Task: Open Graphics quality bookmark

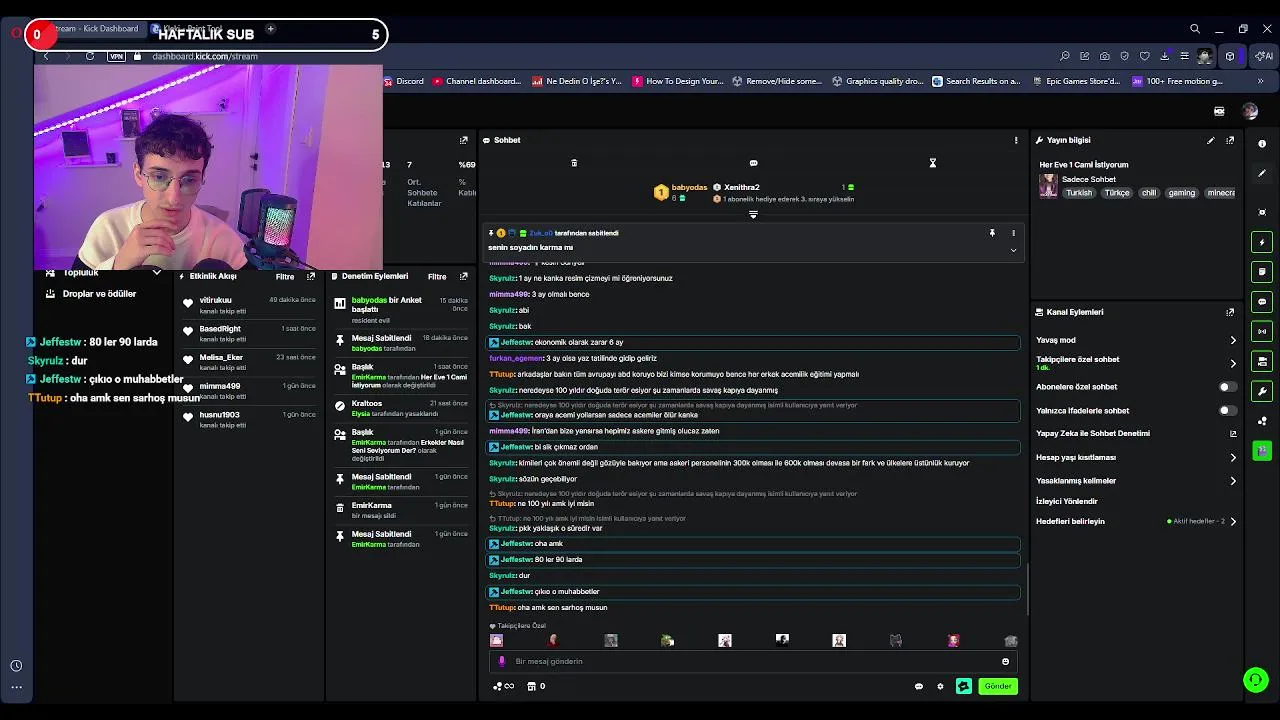Action: click(878, 81)
